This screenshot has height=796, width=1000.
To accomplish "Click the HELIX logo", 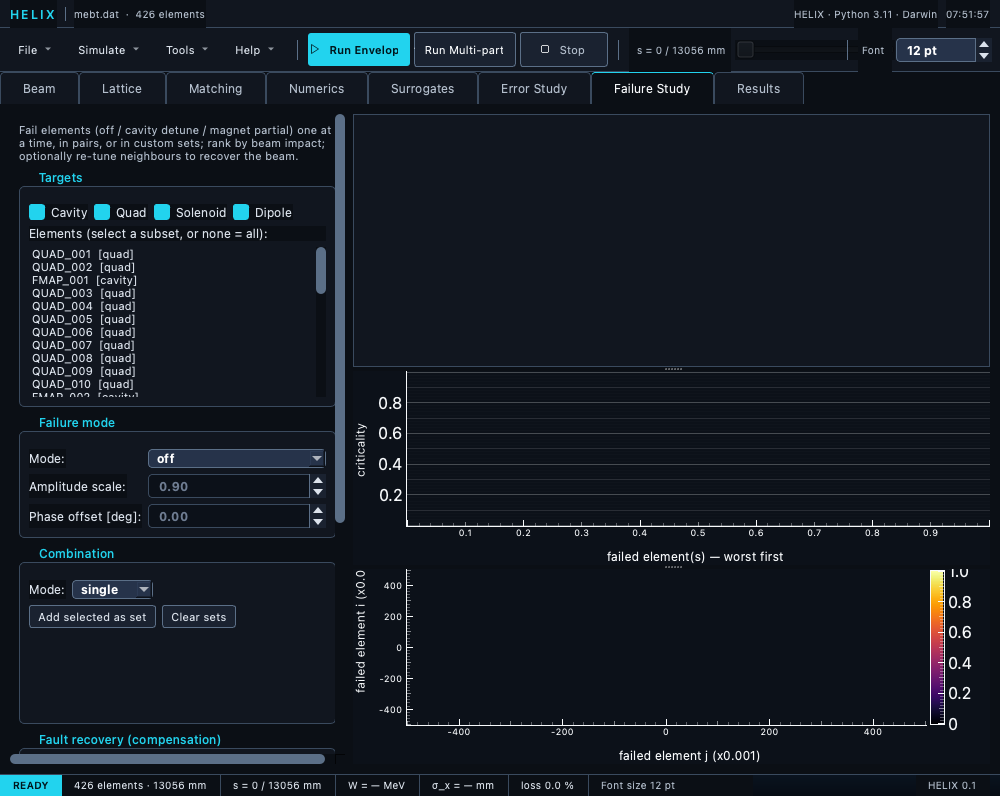I will tap(33, 14).
